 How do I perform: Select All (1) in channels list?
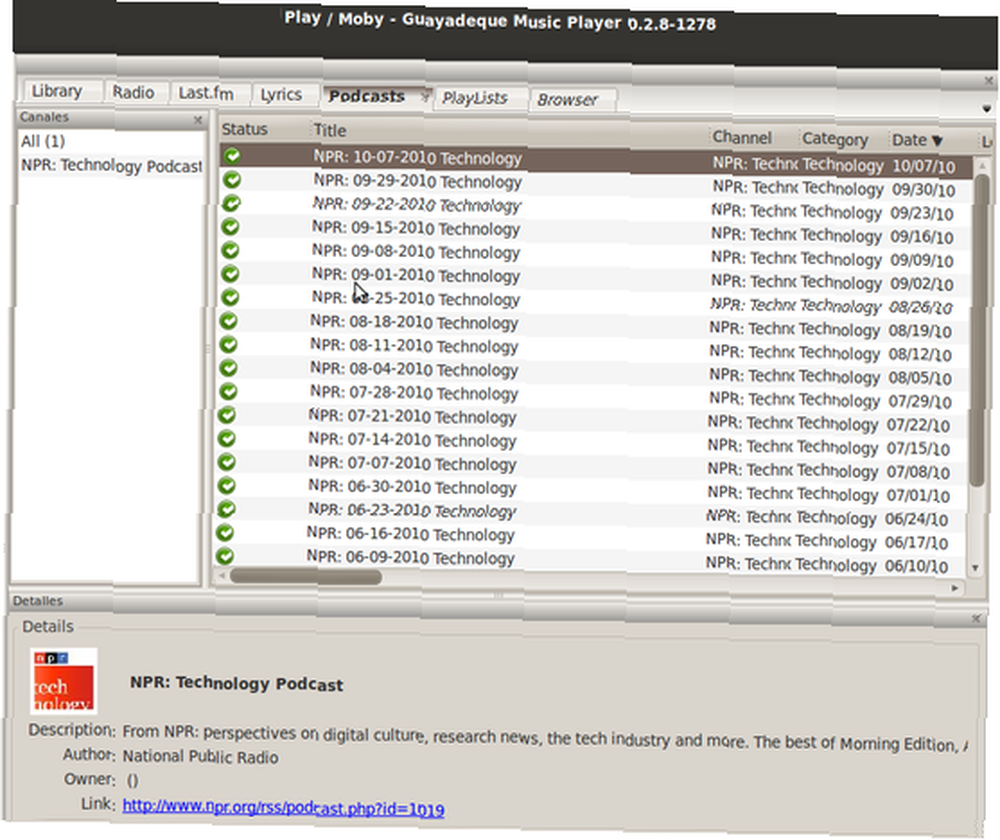coord(43,141)
